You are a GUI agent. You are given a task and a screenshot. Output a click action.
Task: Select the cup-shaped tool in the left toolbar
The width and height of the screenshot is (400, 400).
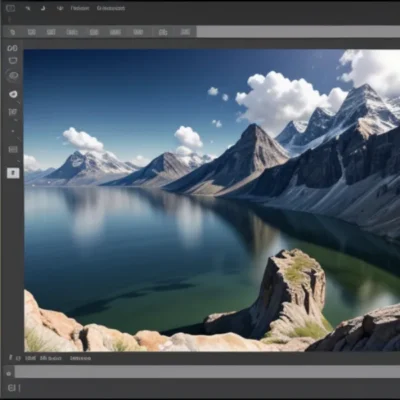coord(13,61)
